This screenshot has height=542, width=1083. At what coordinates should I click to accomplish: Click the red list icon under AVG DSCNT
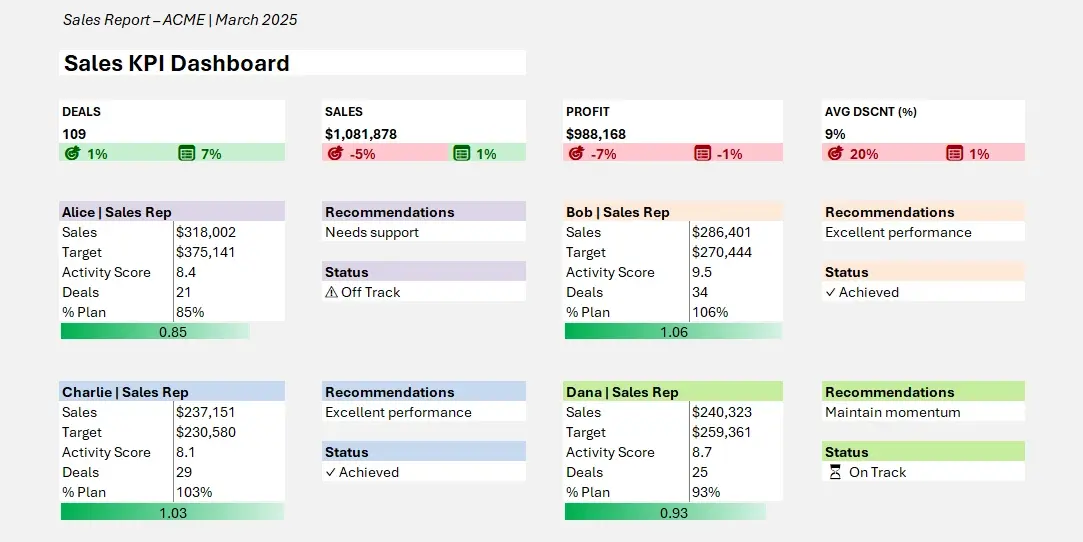coord(954,153)
